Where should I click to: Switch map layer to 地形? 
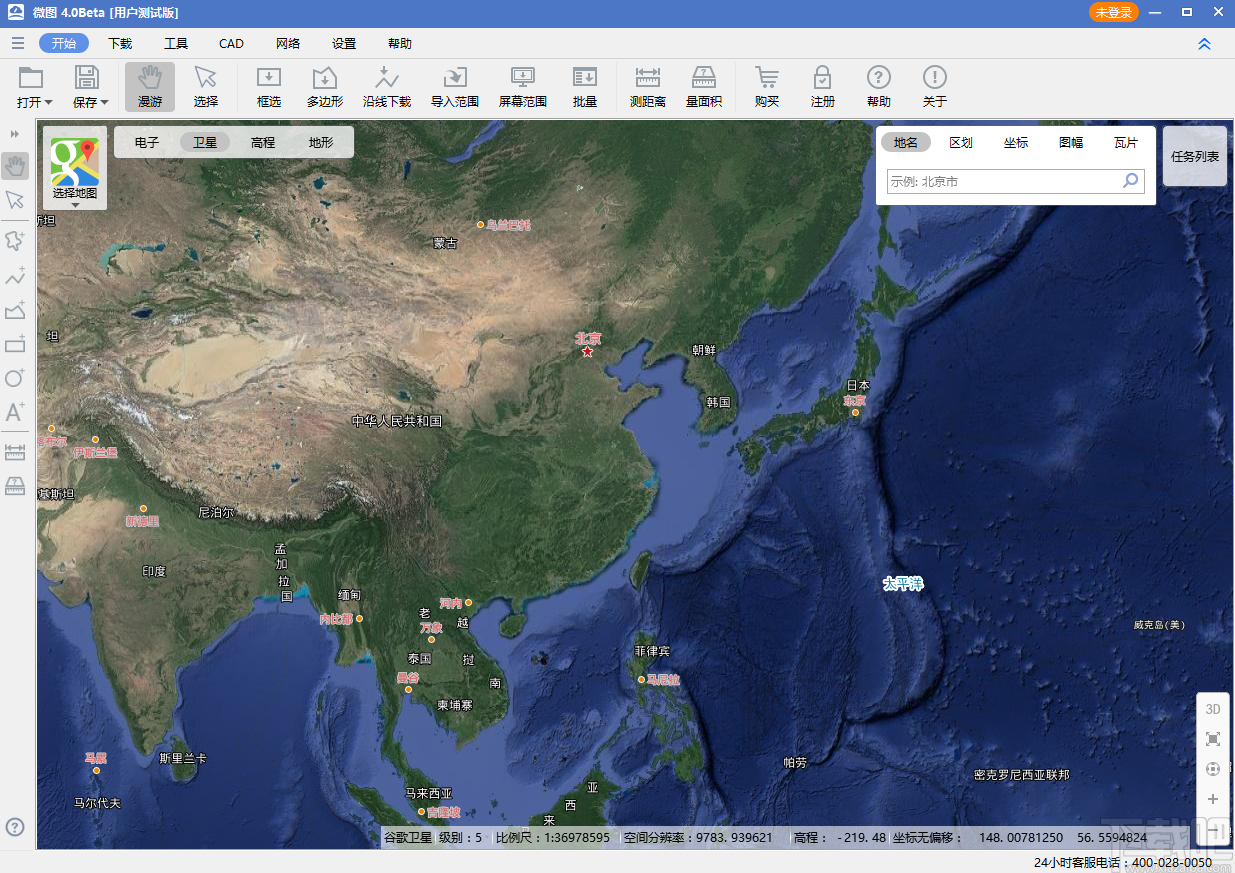click(321, 143)
